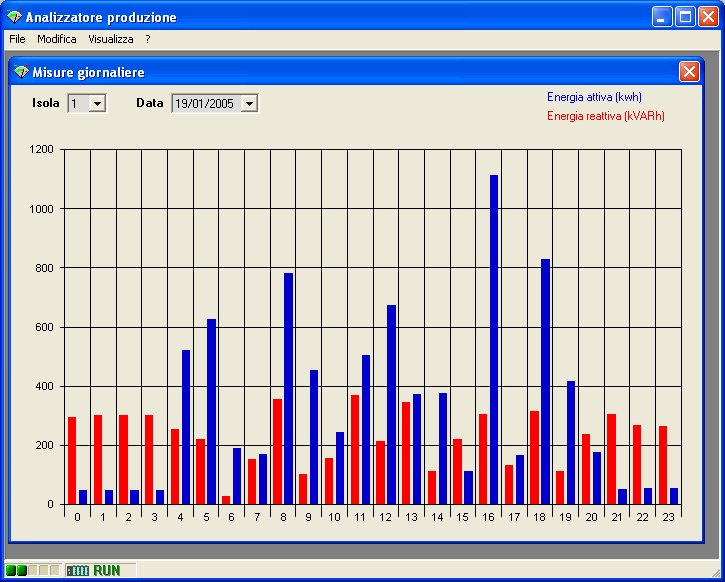Click the x-axis hour label 12

coord(386,517)
